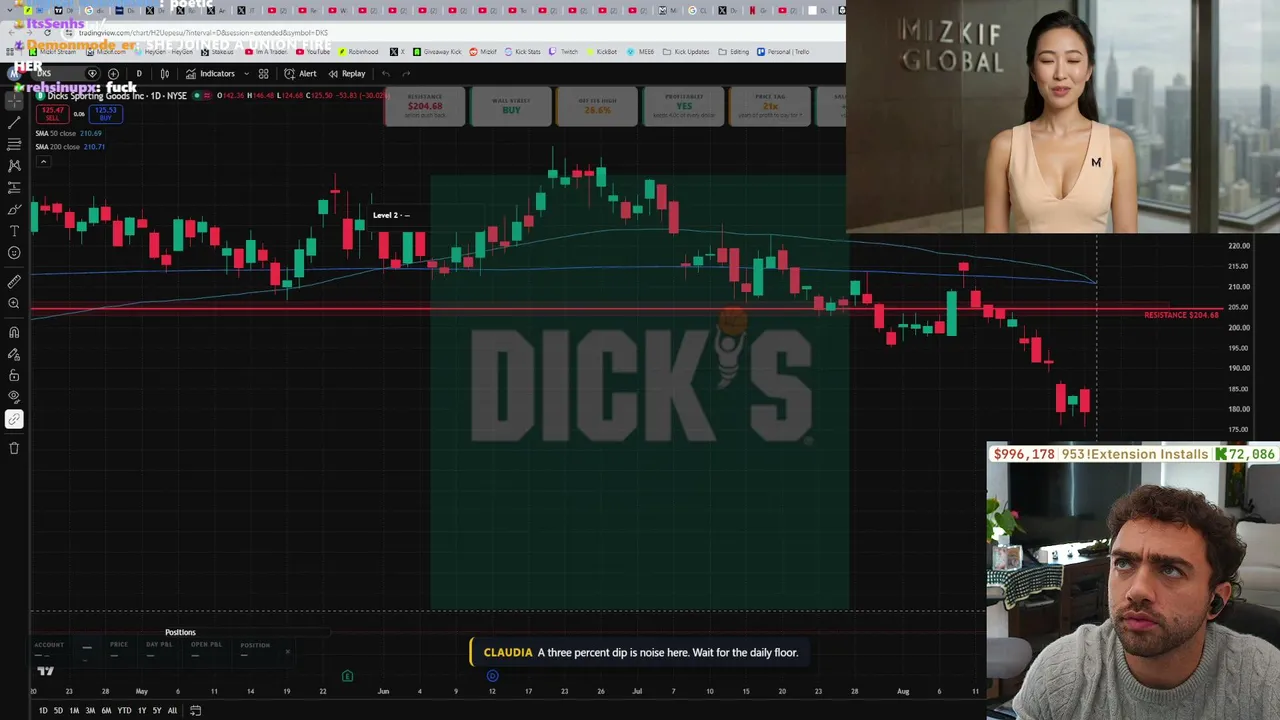Click the blue BUY price button

[105, 114]
